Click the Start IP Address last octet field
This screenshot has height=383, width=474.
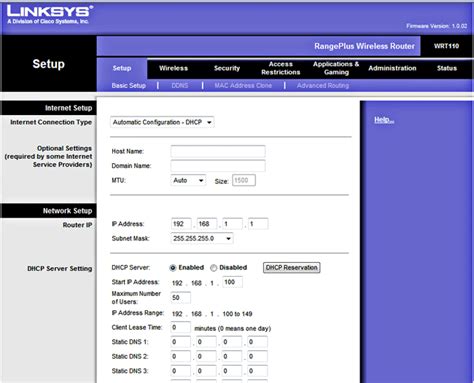tap(232, 282)
